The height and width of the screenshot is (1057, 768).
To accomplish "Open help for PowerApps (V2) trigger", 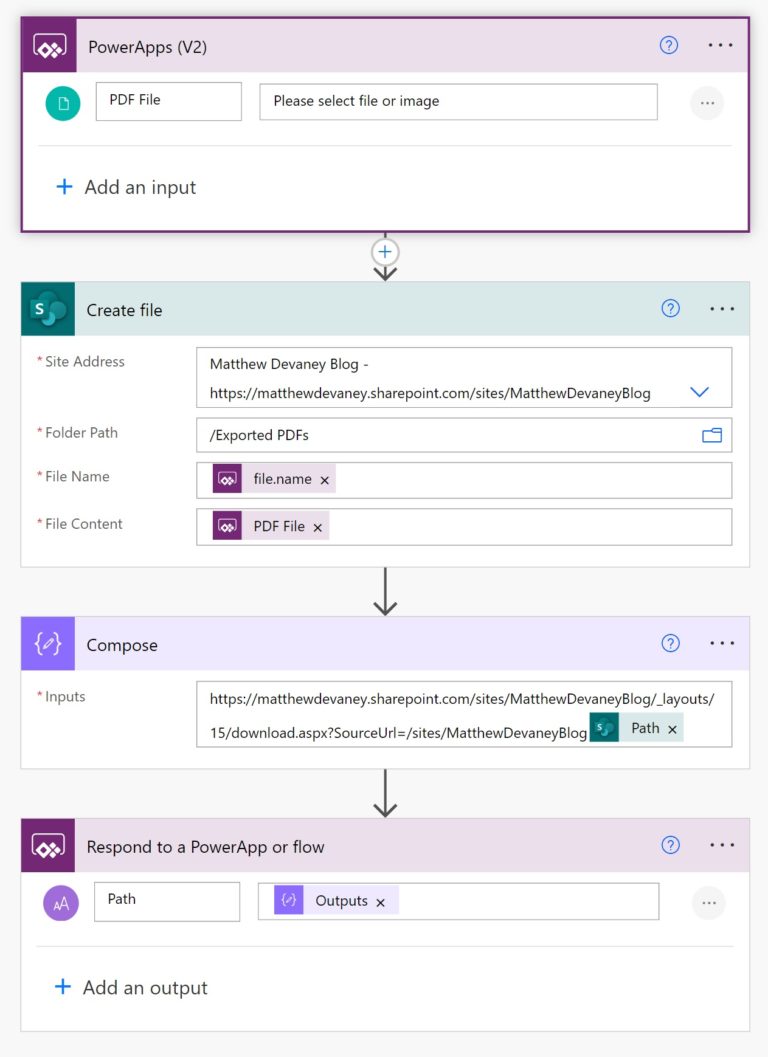I will [x=669, y=45].
